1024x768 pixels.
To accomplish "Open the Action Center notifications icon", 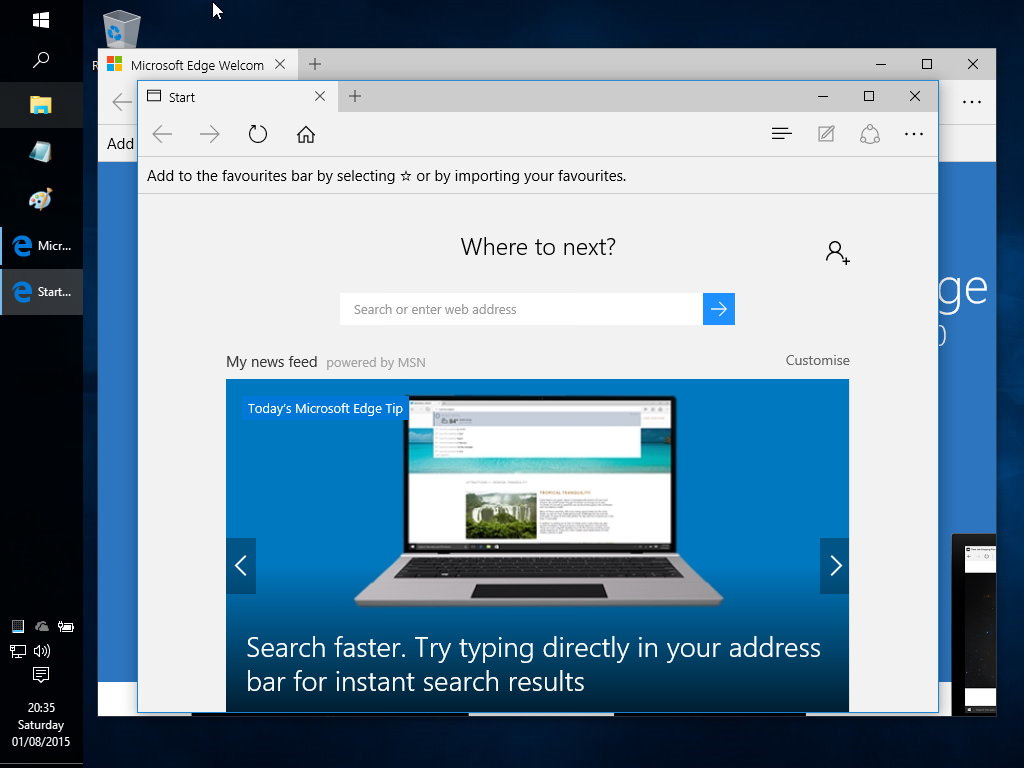I will coord(40,675).
